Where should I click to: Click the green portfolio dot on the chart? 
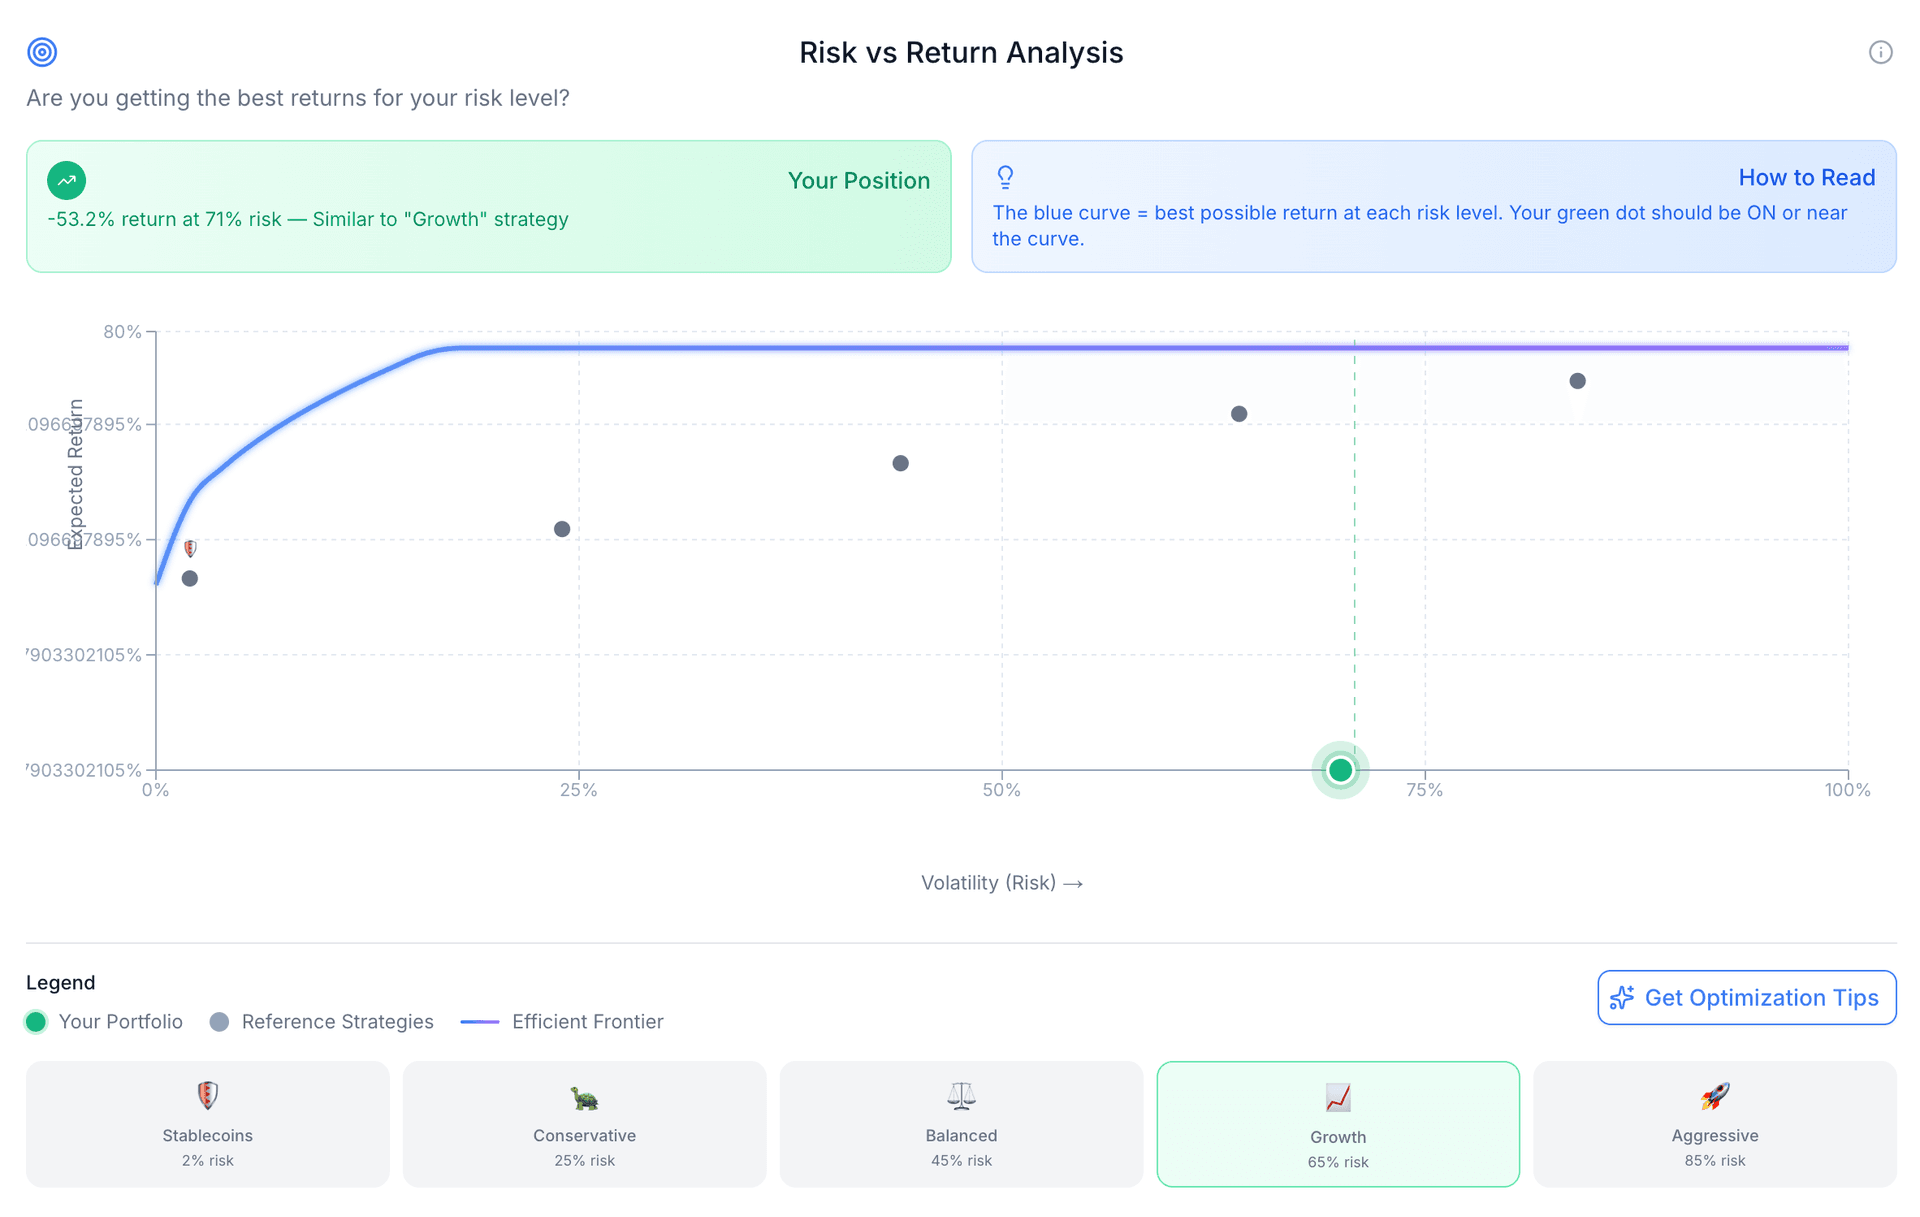point(1340,770)
